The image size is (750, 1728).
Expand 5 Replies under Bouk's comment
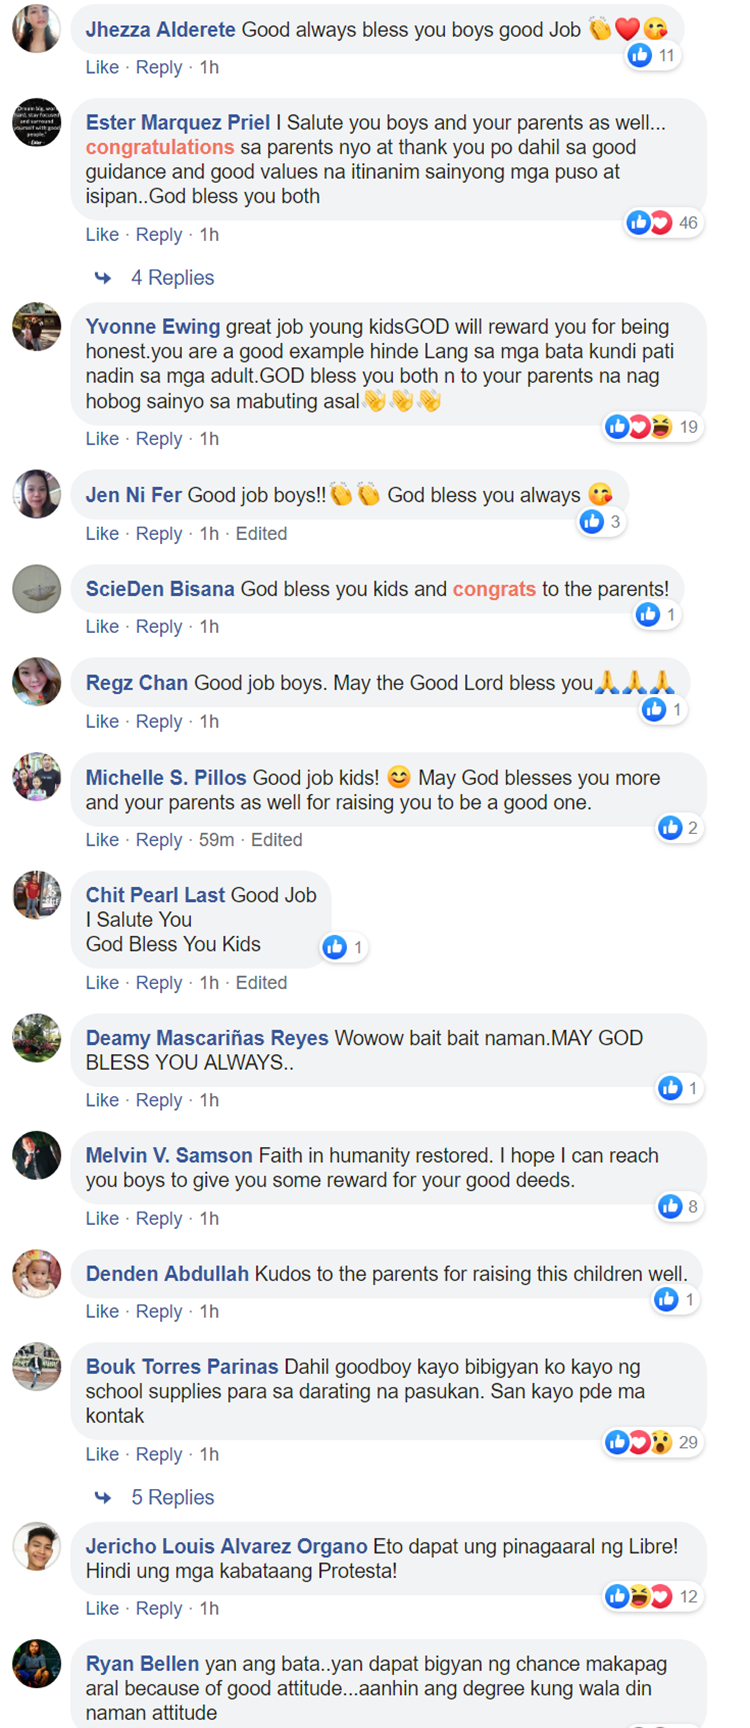[172, 1498]
